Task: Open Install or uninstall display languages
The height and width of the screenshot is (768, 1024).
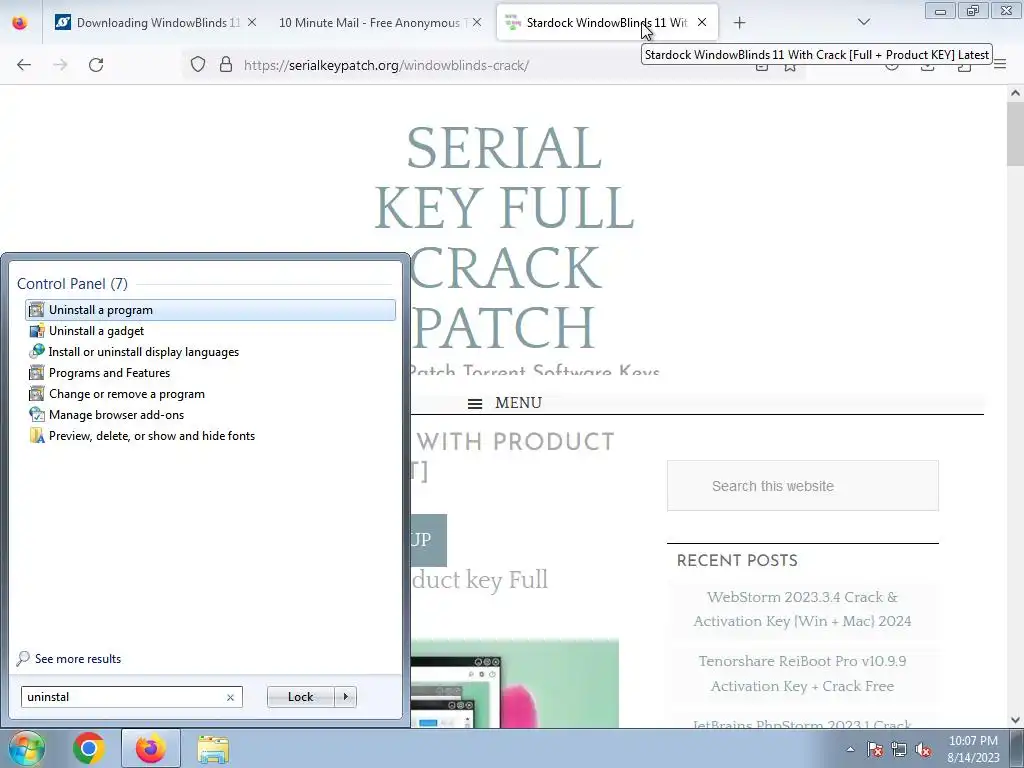Action: click(x=210, y=351)
